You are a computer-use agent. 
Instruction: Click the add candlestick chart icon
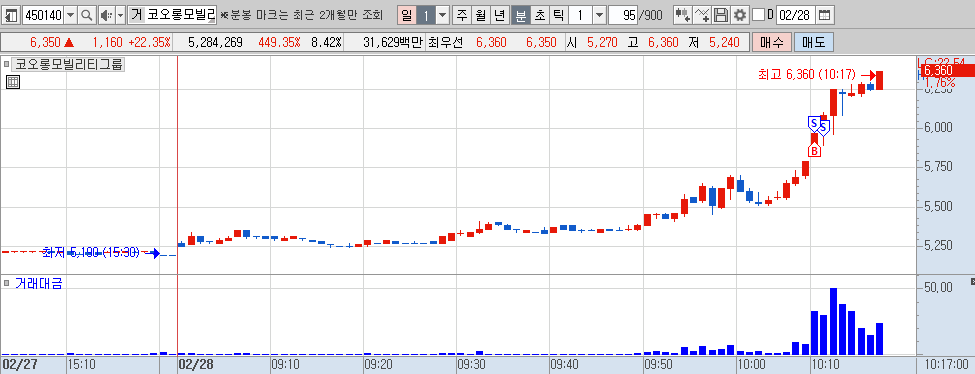pos(683,15)
